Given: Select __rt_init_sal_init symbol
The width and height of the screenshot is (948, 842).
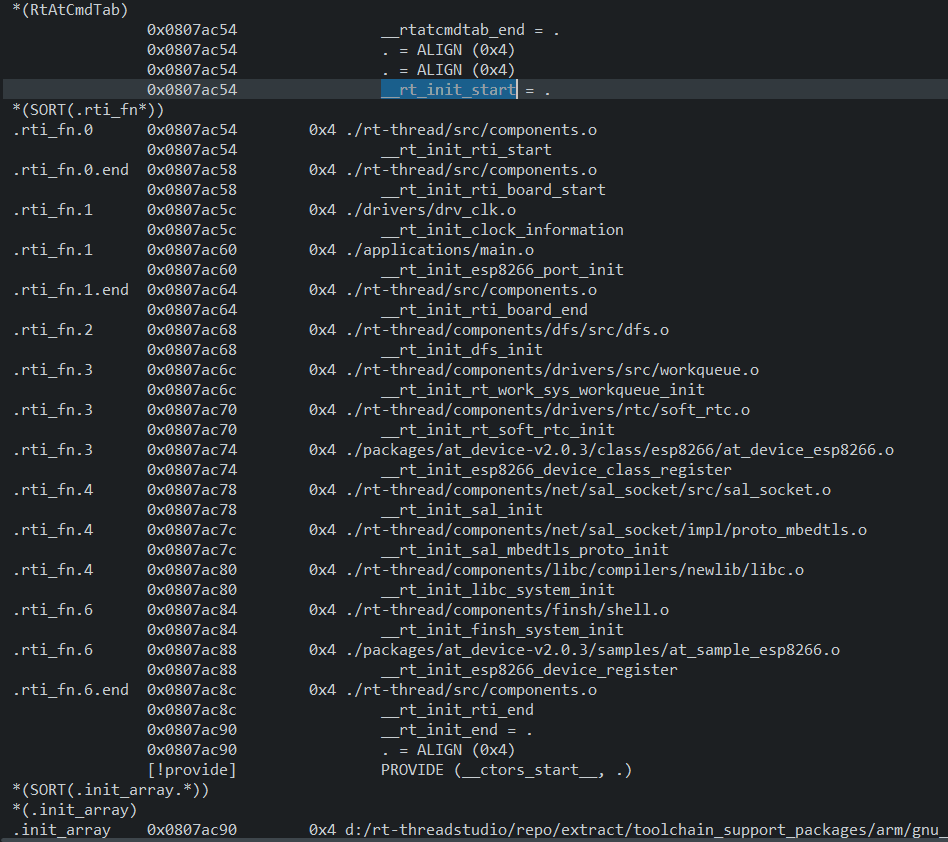Looking at the screenshot, I should tap(462, 510).
